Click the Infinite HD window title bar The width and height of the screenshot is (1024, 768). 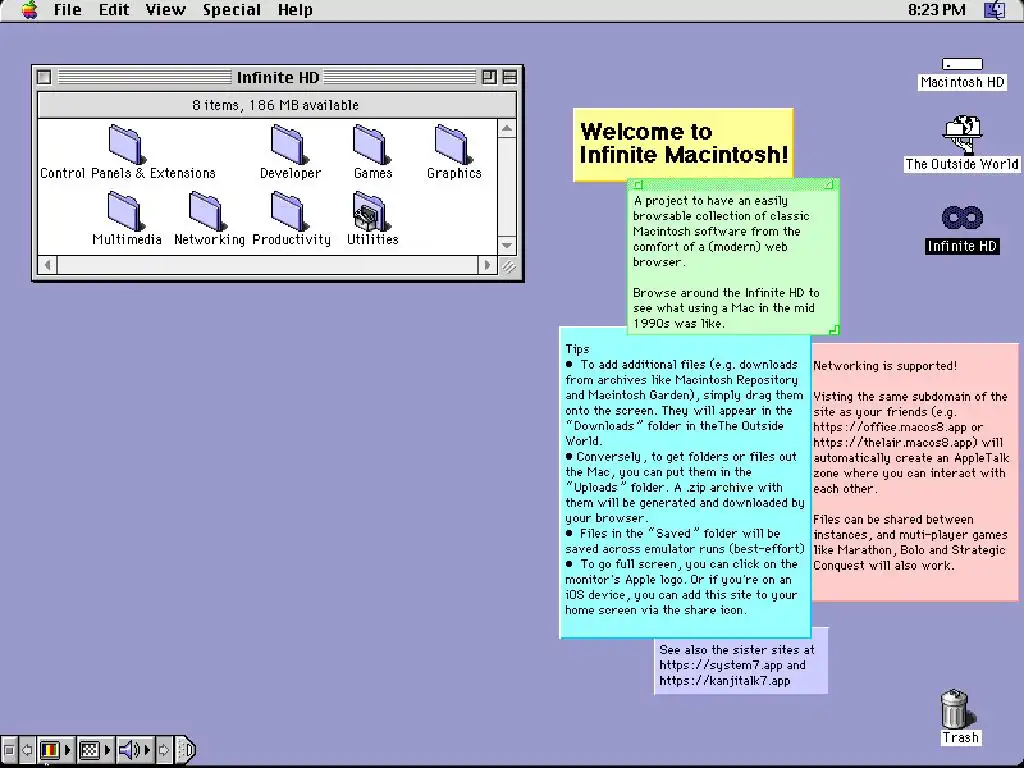[x=278, y=77]
